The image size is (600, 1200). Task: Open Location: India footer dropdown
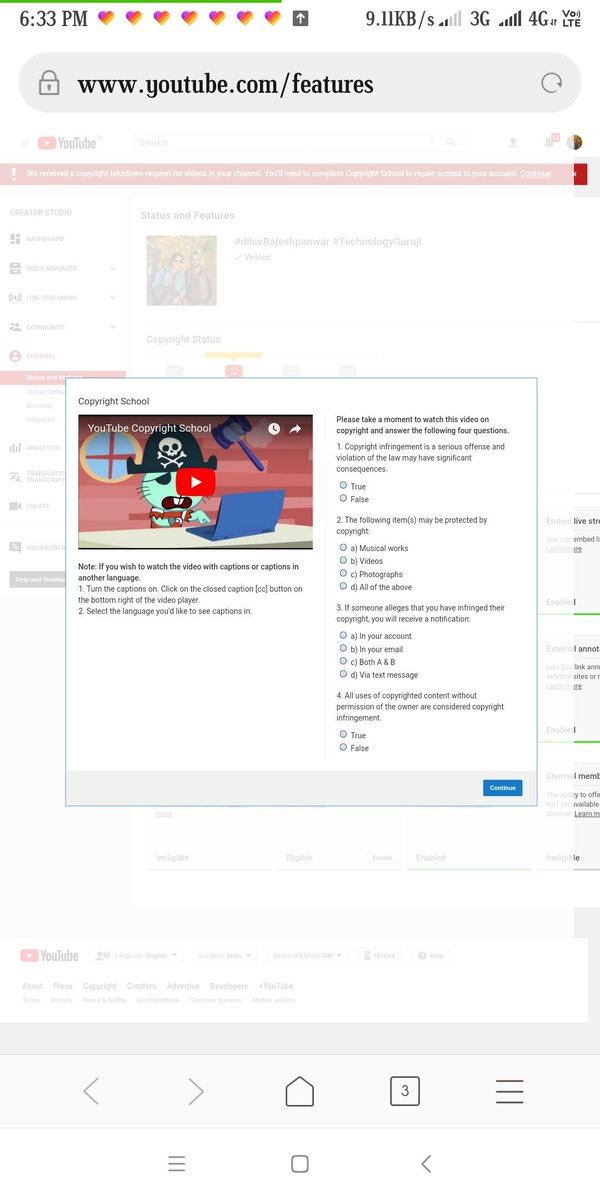225,956
